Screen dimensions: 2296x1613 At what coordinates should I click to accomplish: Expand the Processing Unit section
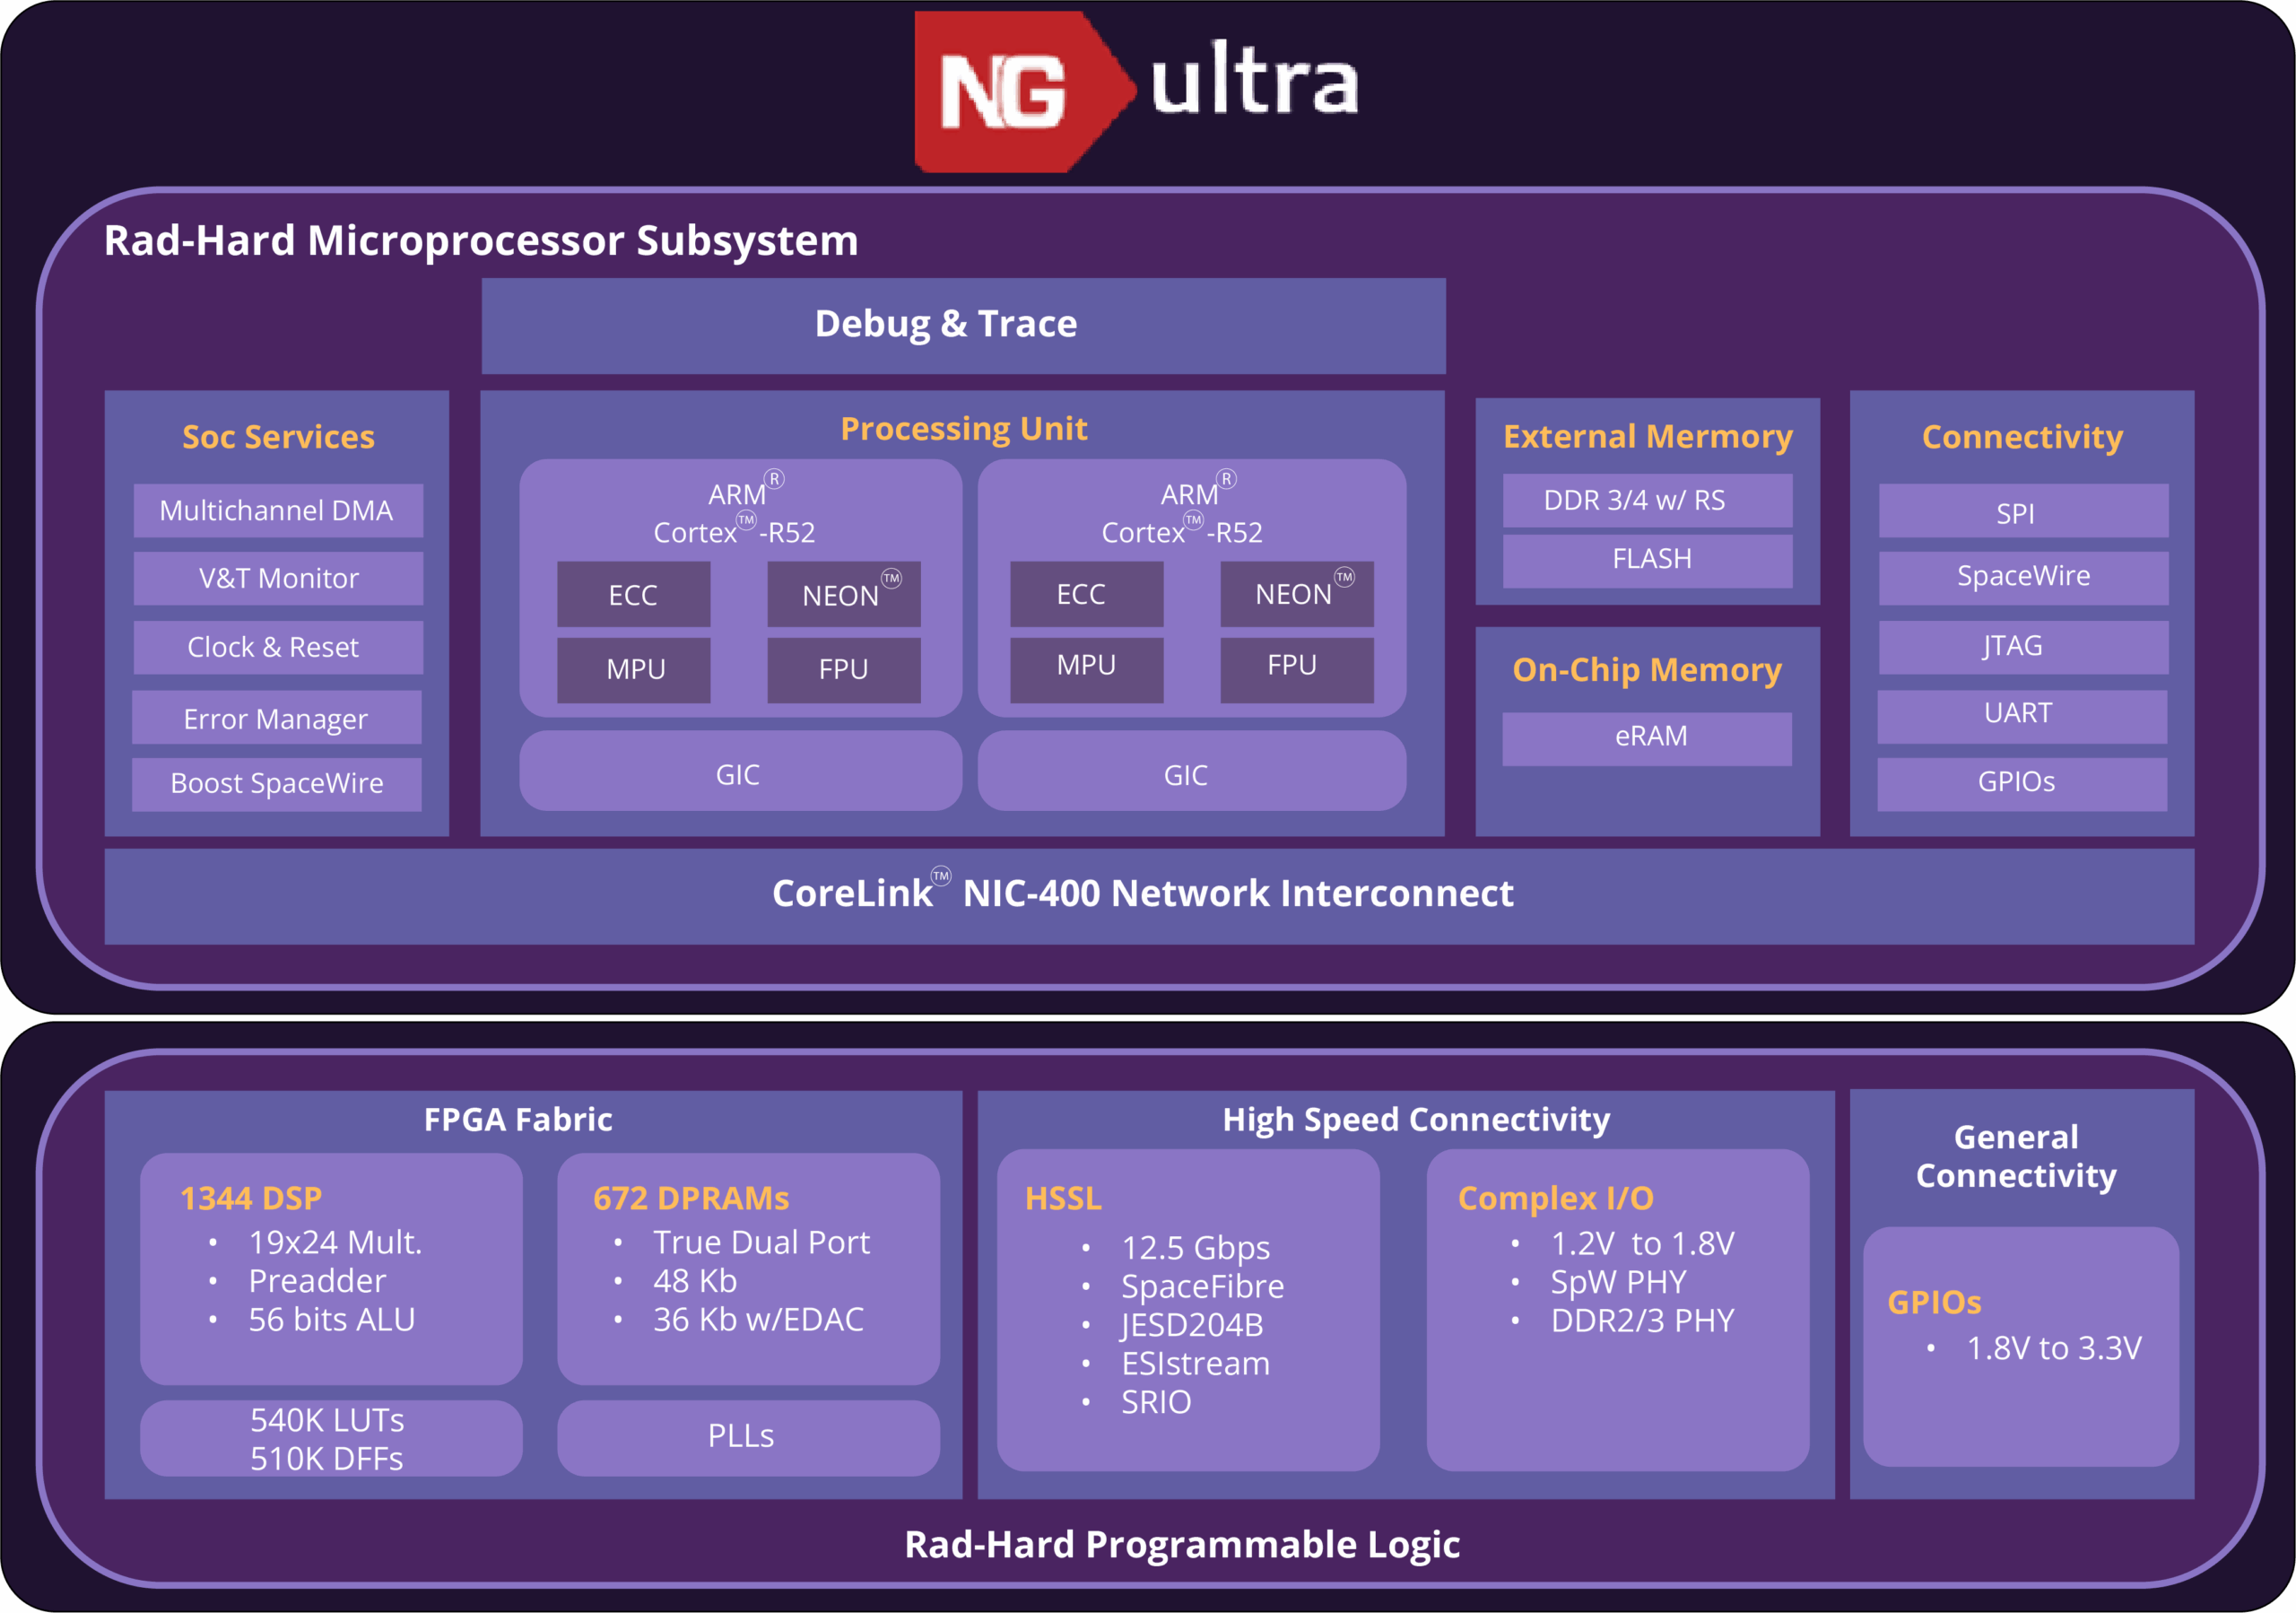[x=964, y=428]
